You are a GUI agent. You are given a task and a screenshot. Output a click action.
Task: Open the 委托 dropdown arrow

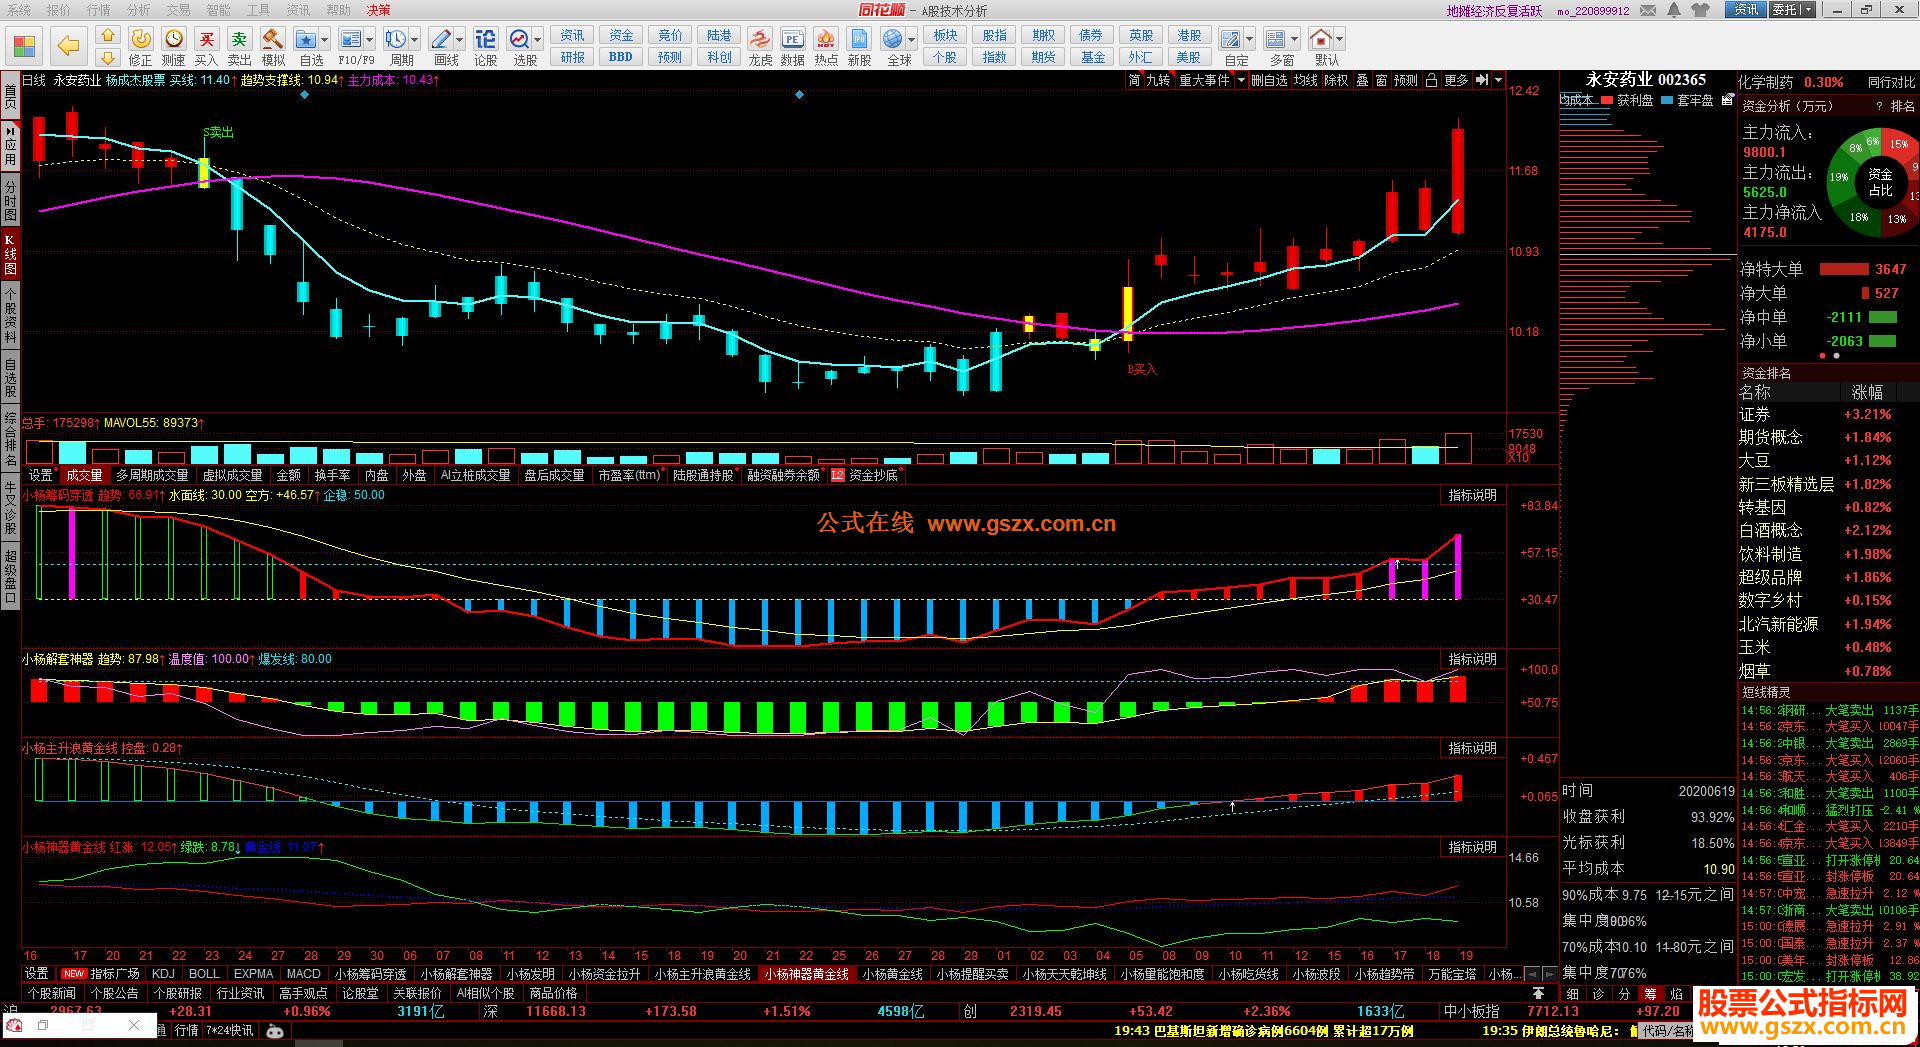pos(1808,10)
